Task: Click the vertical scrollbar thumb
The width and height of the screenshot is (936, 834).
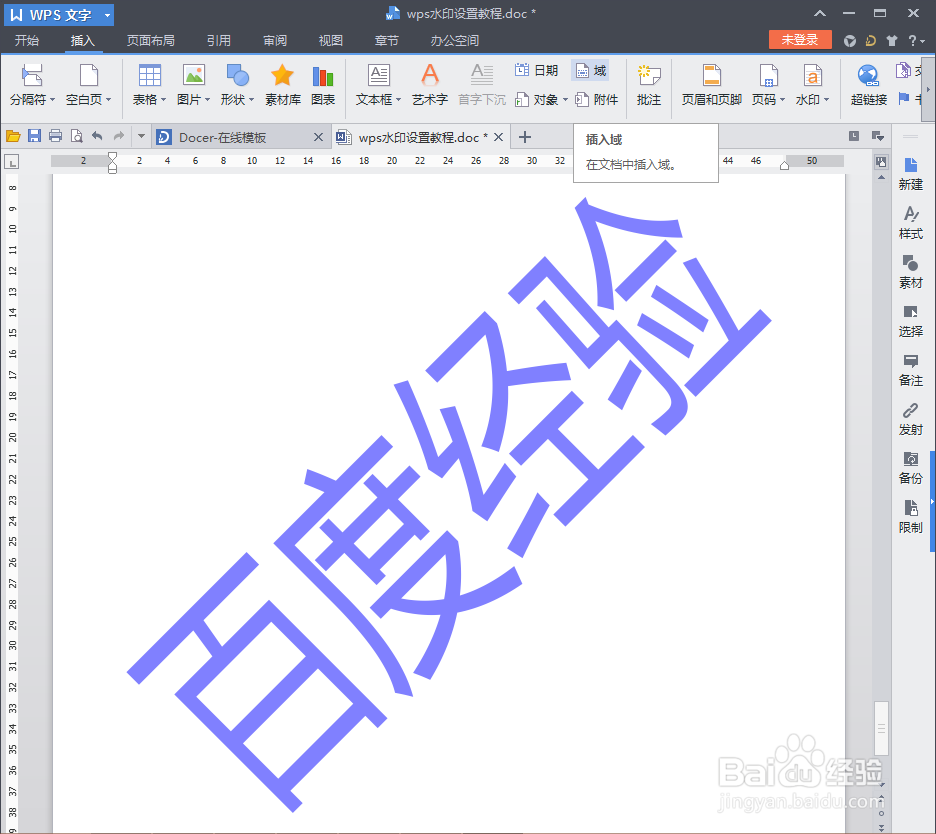Action: click(x=881, y=728)
